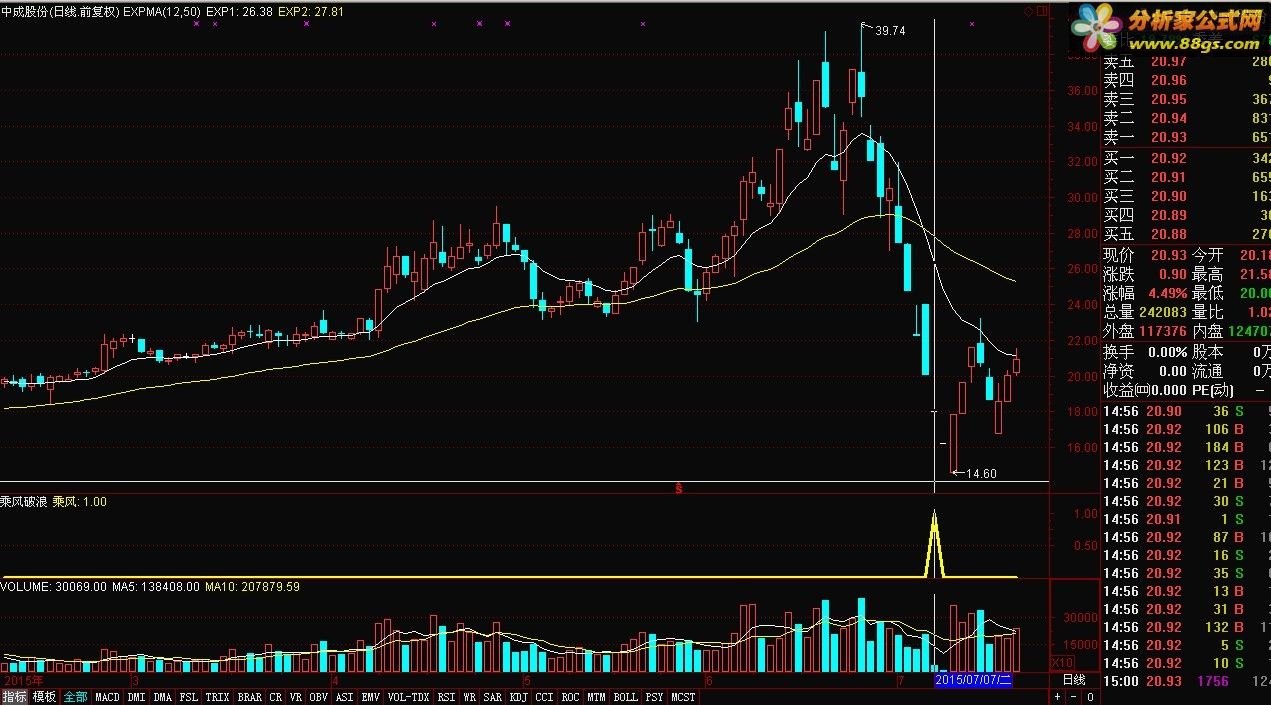
Task: Click the highlighted date 2015/07/07/二
Action: (973, 680)
